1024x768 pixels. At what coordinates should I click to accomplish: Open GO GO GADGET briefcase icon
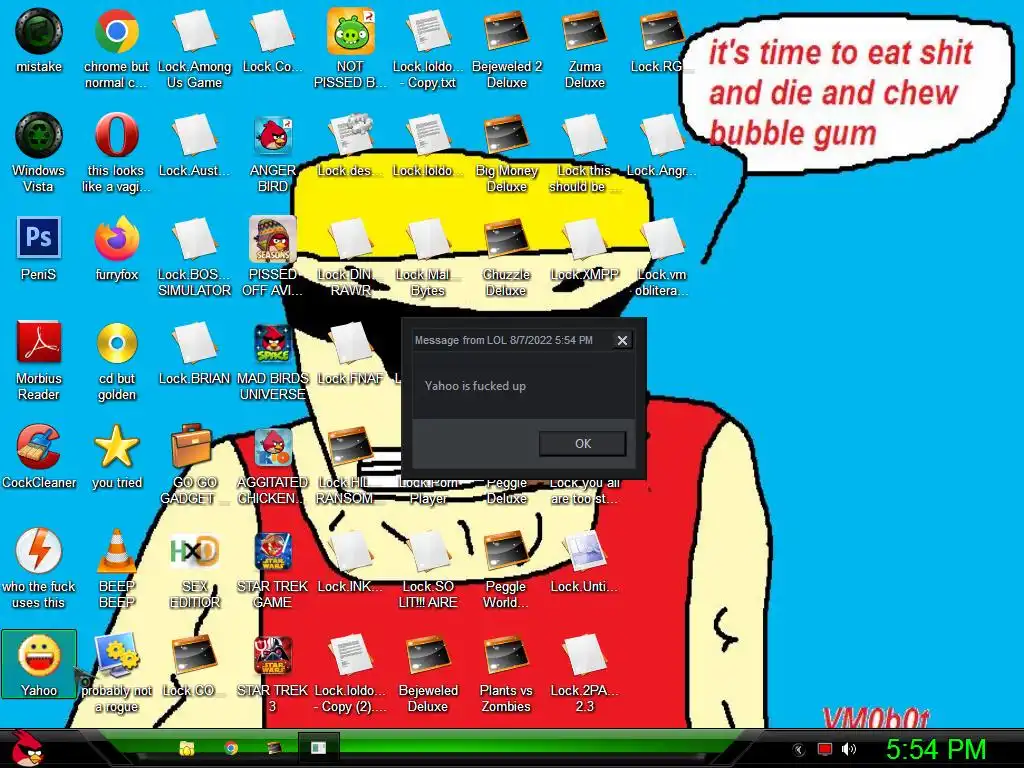click(195, 464)
